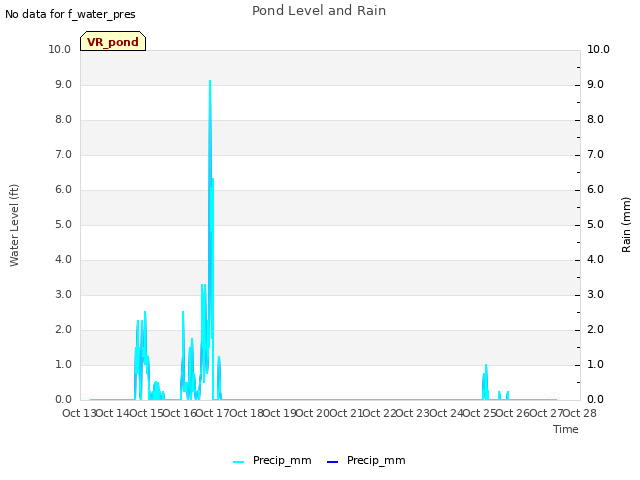Click the Oct 20 x-axis tick label
The image size is (640, 480).
(313, 413)
